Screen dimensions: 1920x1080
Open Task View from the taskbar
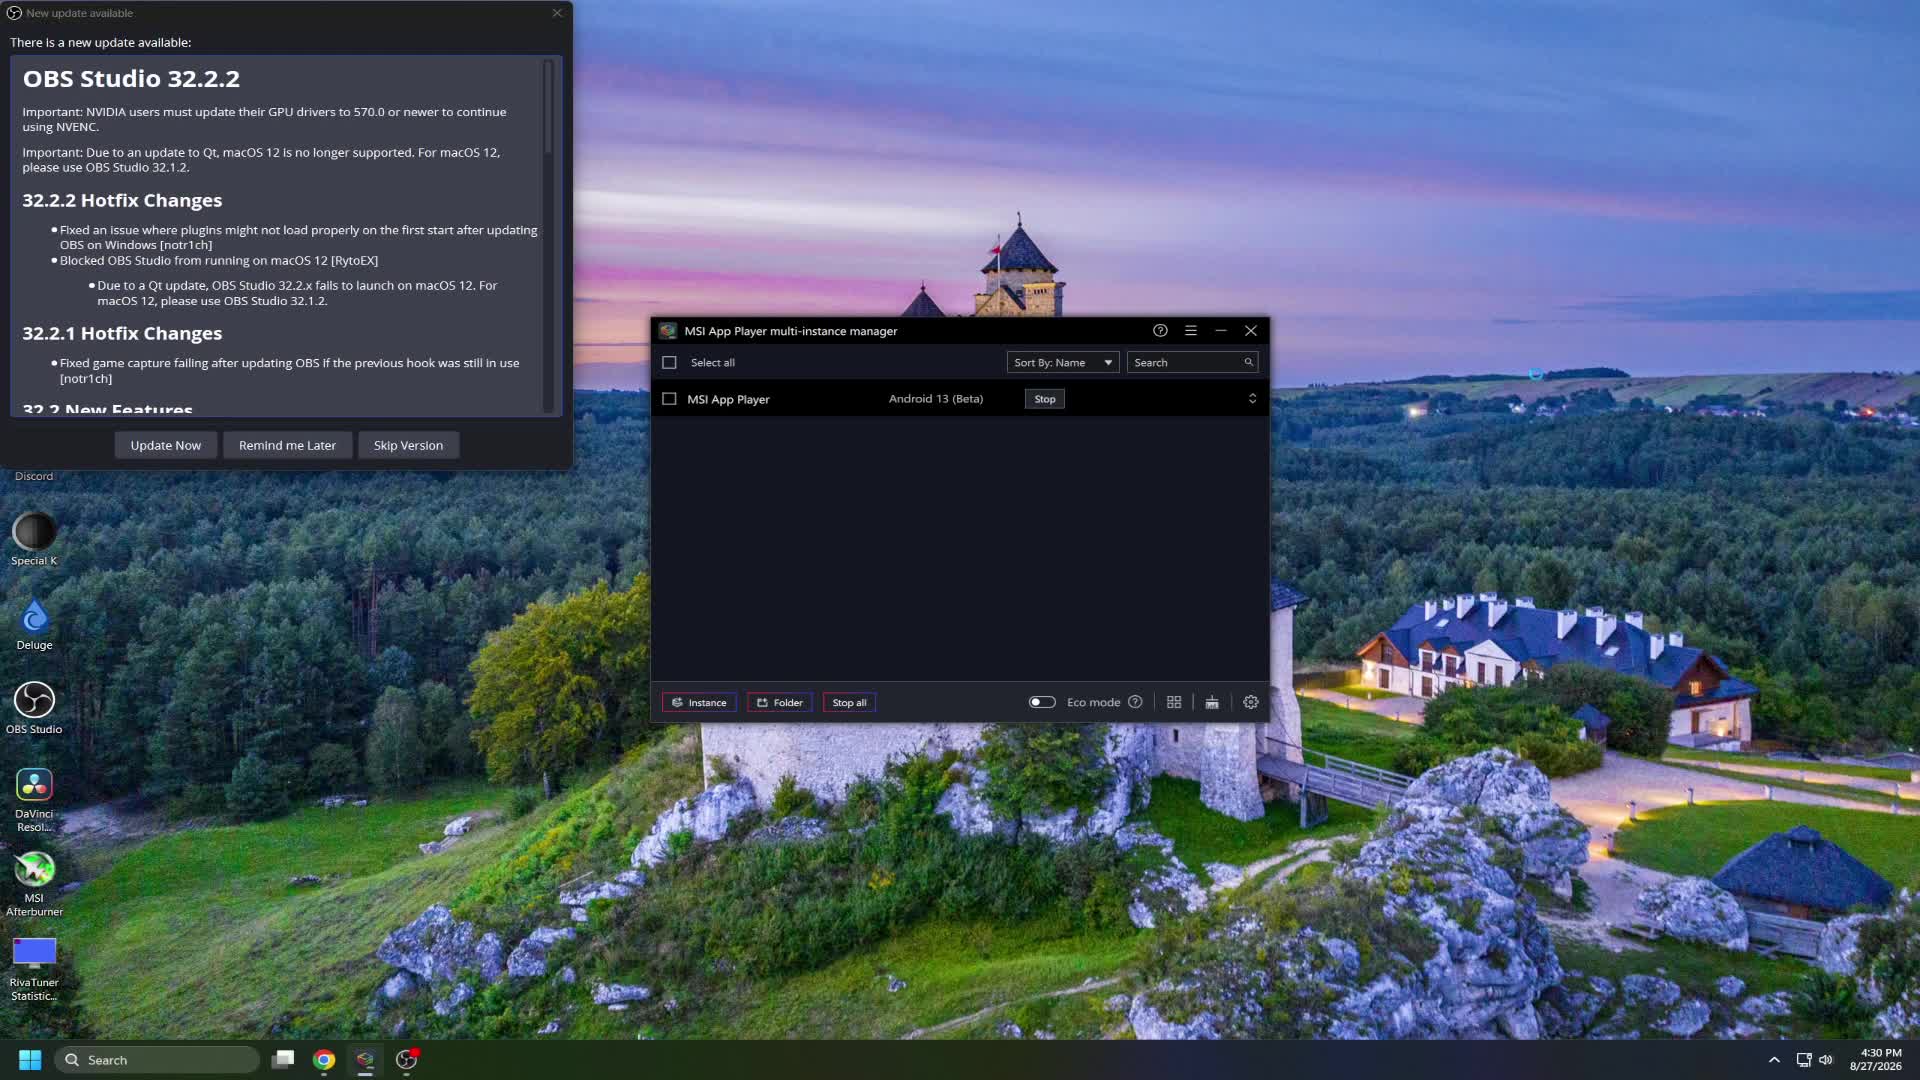283,1060
